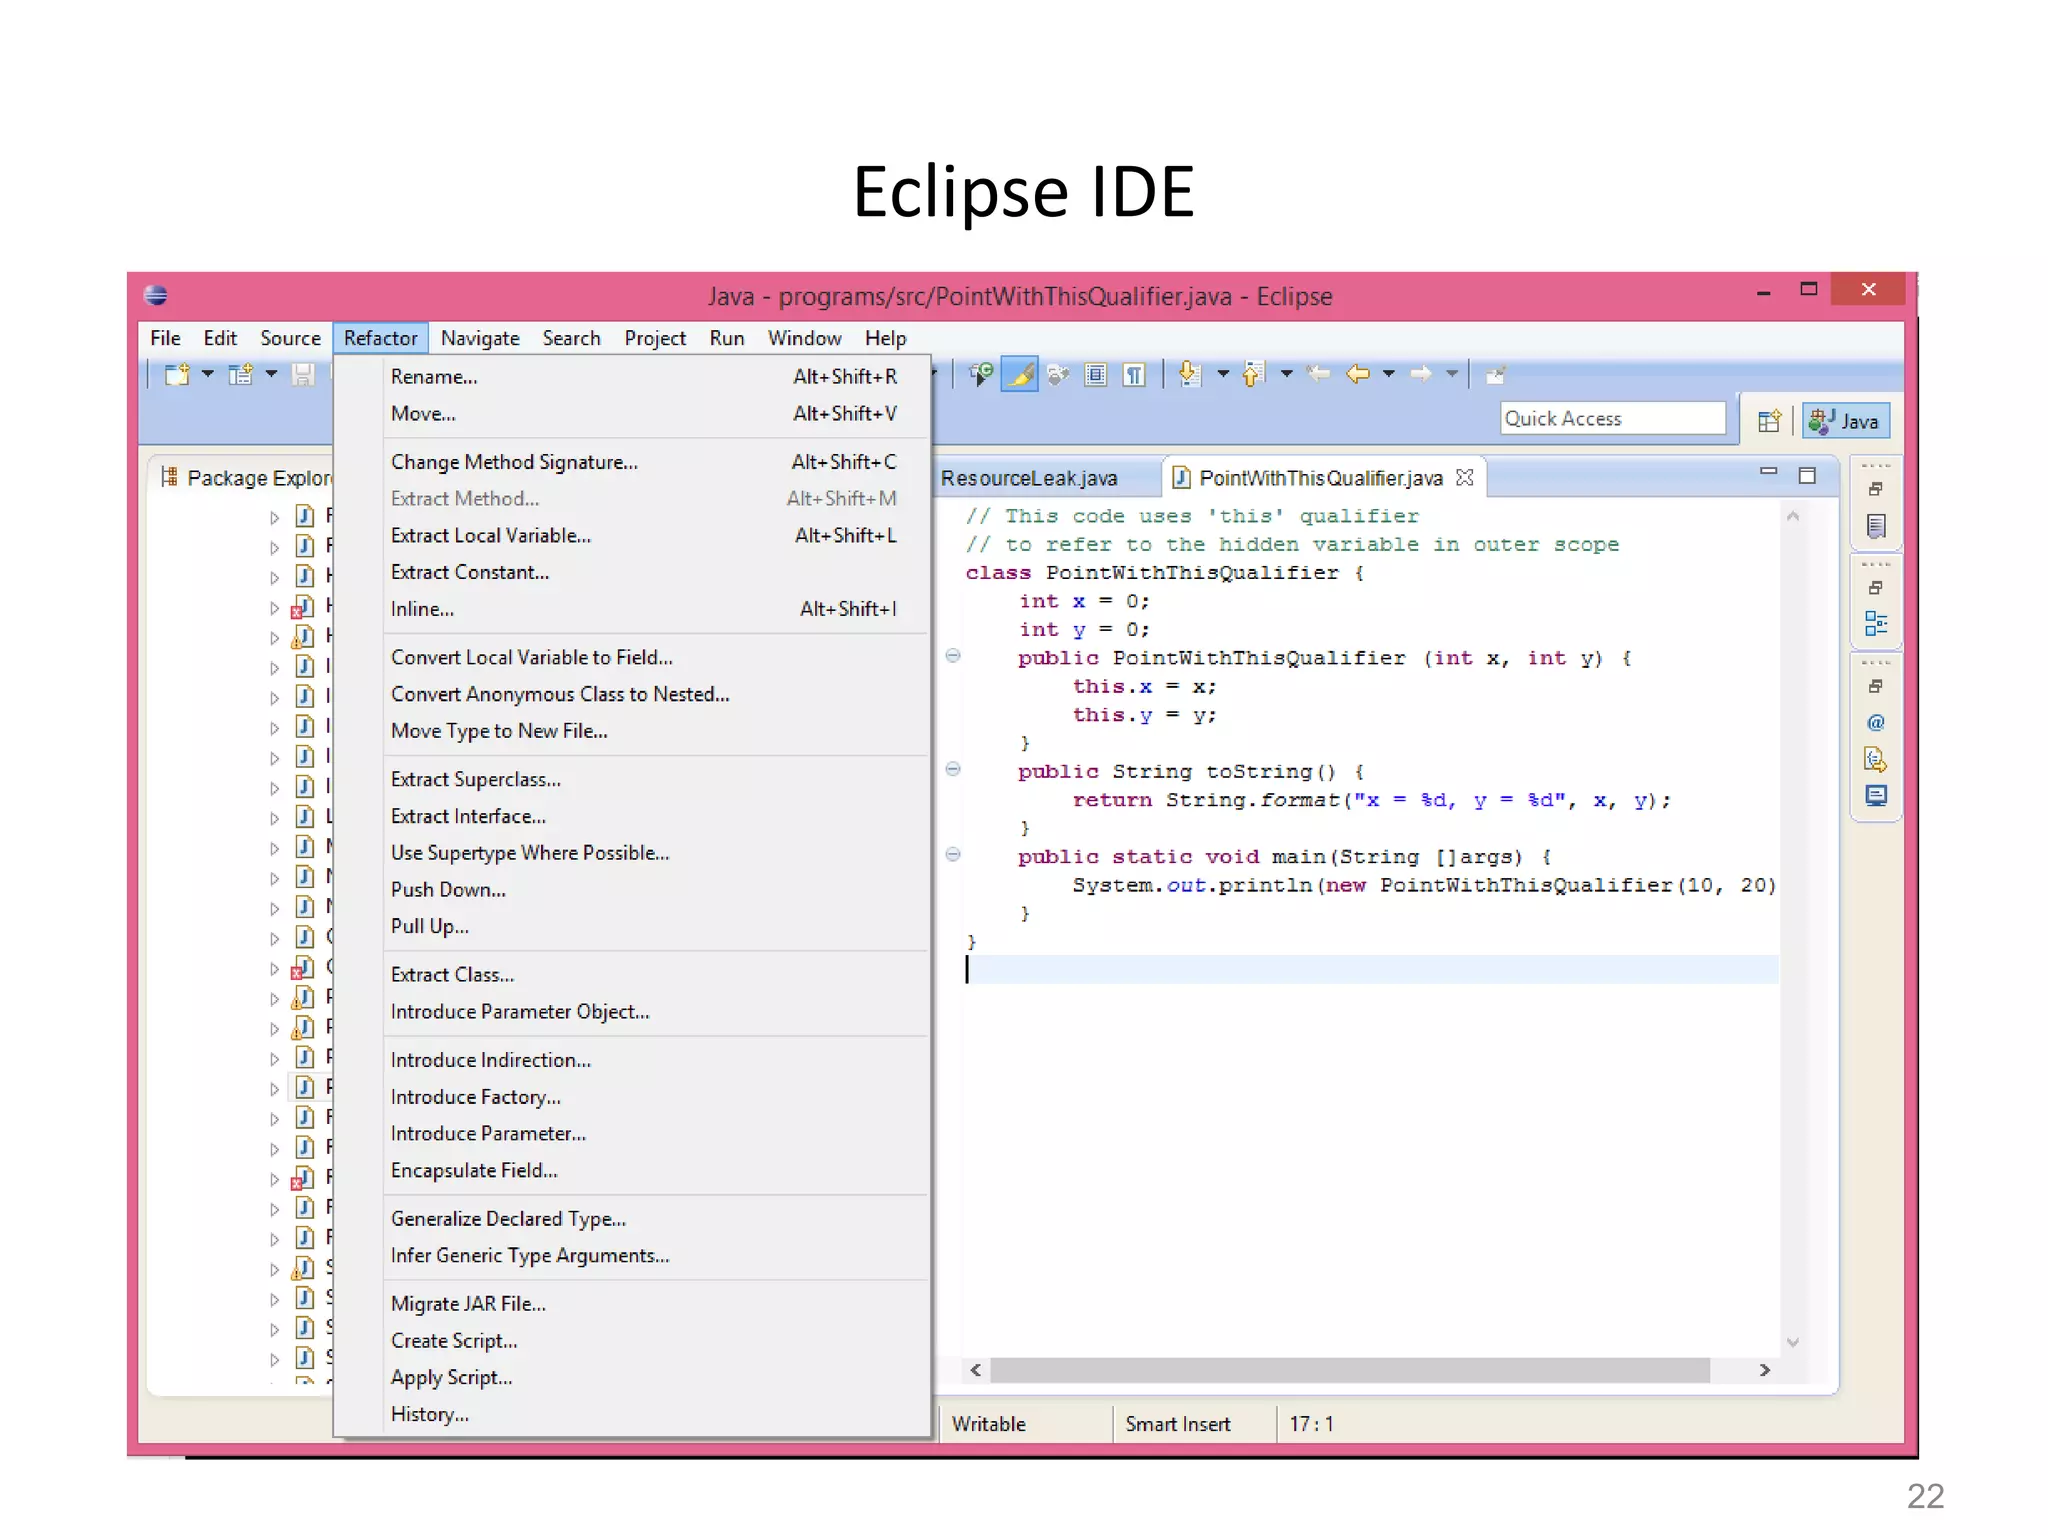
Task: Click the Quick Access search field
Action: (1613, 418)
